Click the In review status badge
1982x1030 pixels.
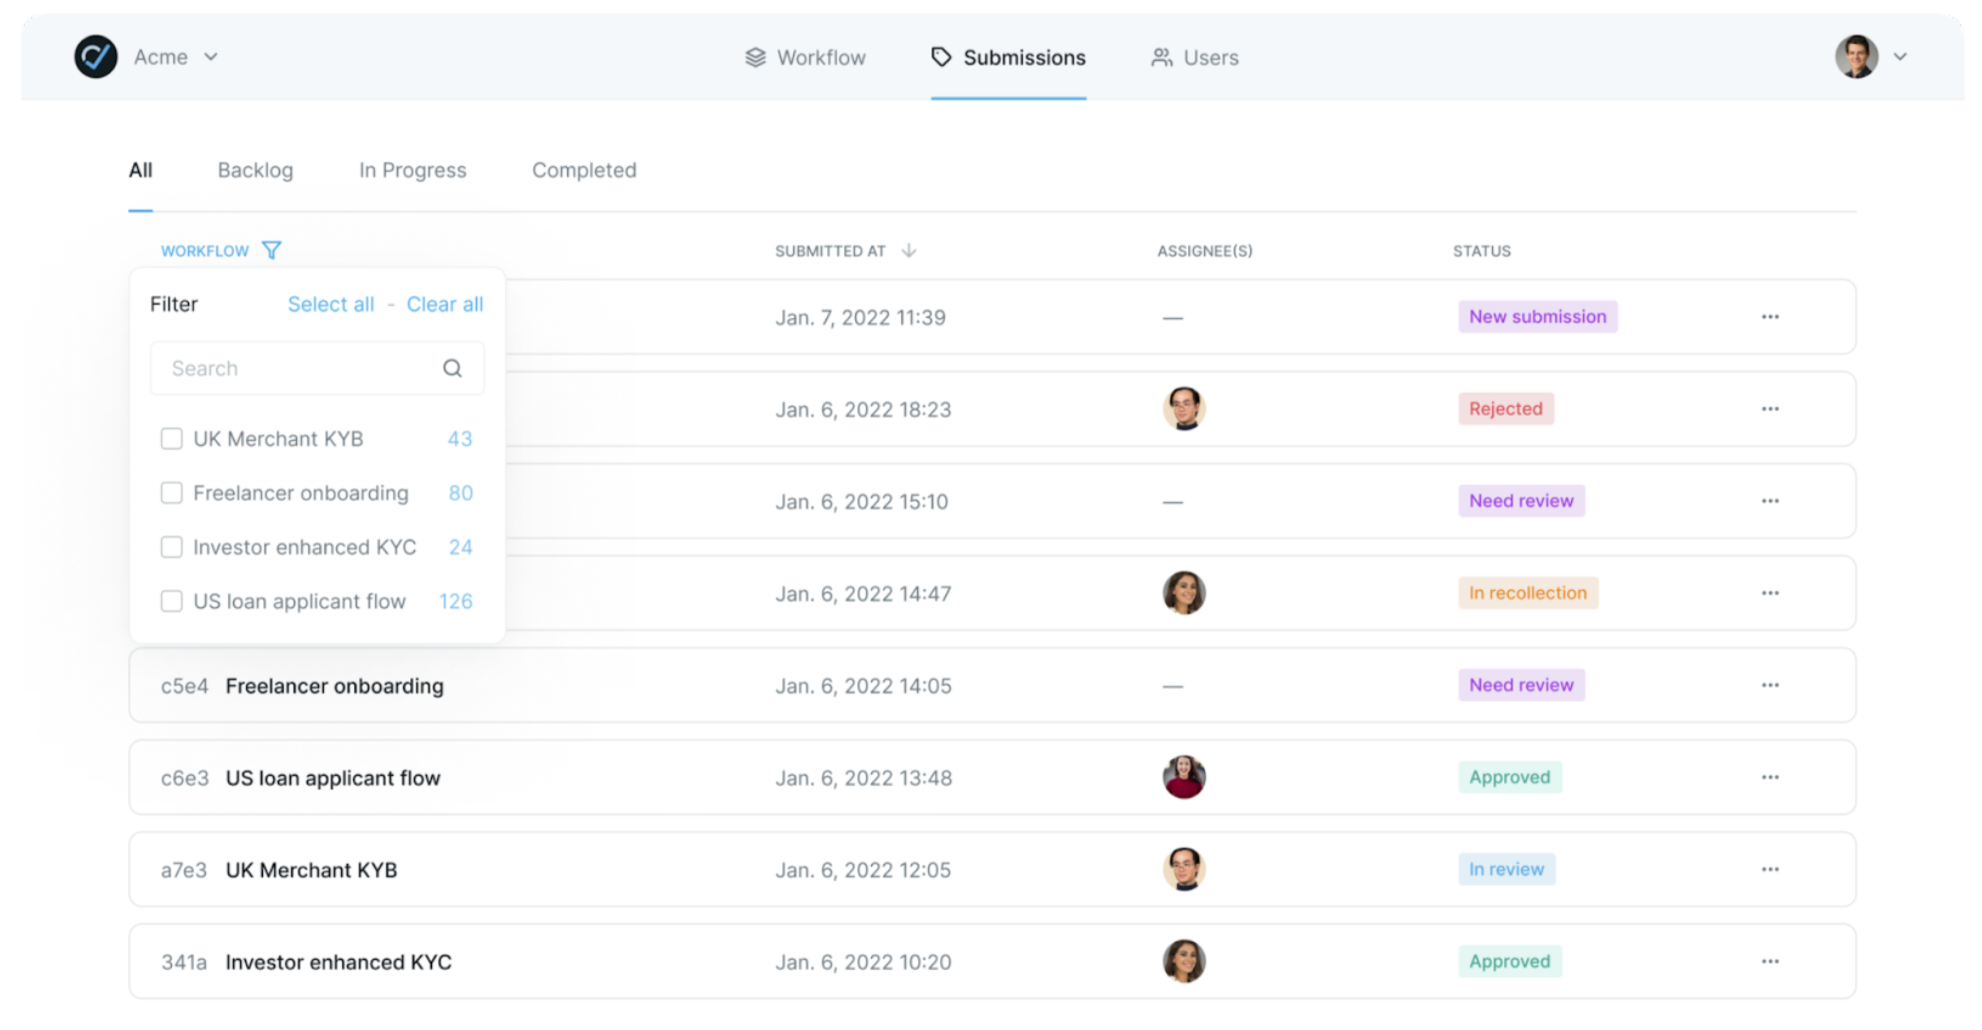(1506, 869)
